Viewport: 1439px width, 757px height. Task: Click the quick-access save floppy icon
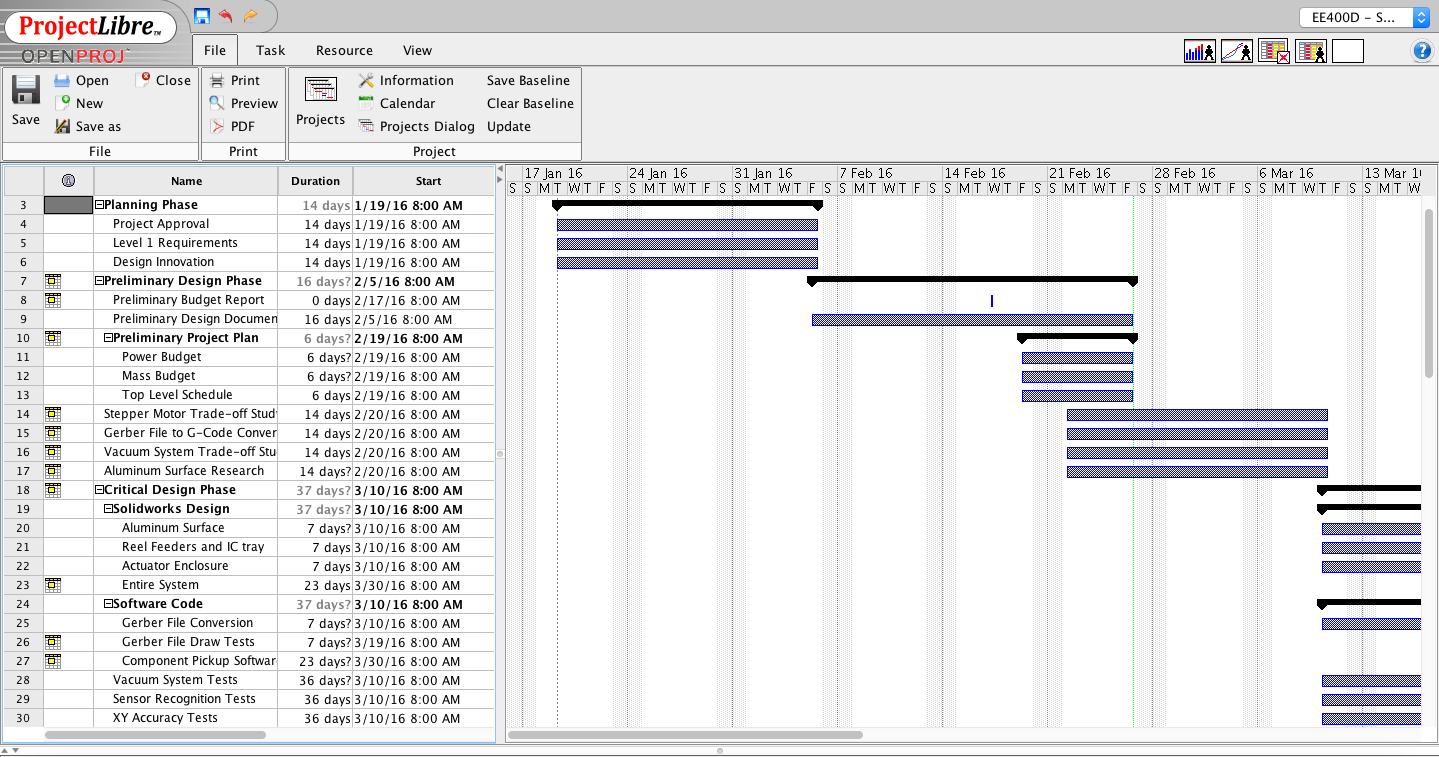(202, 15)
